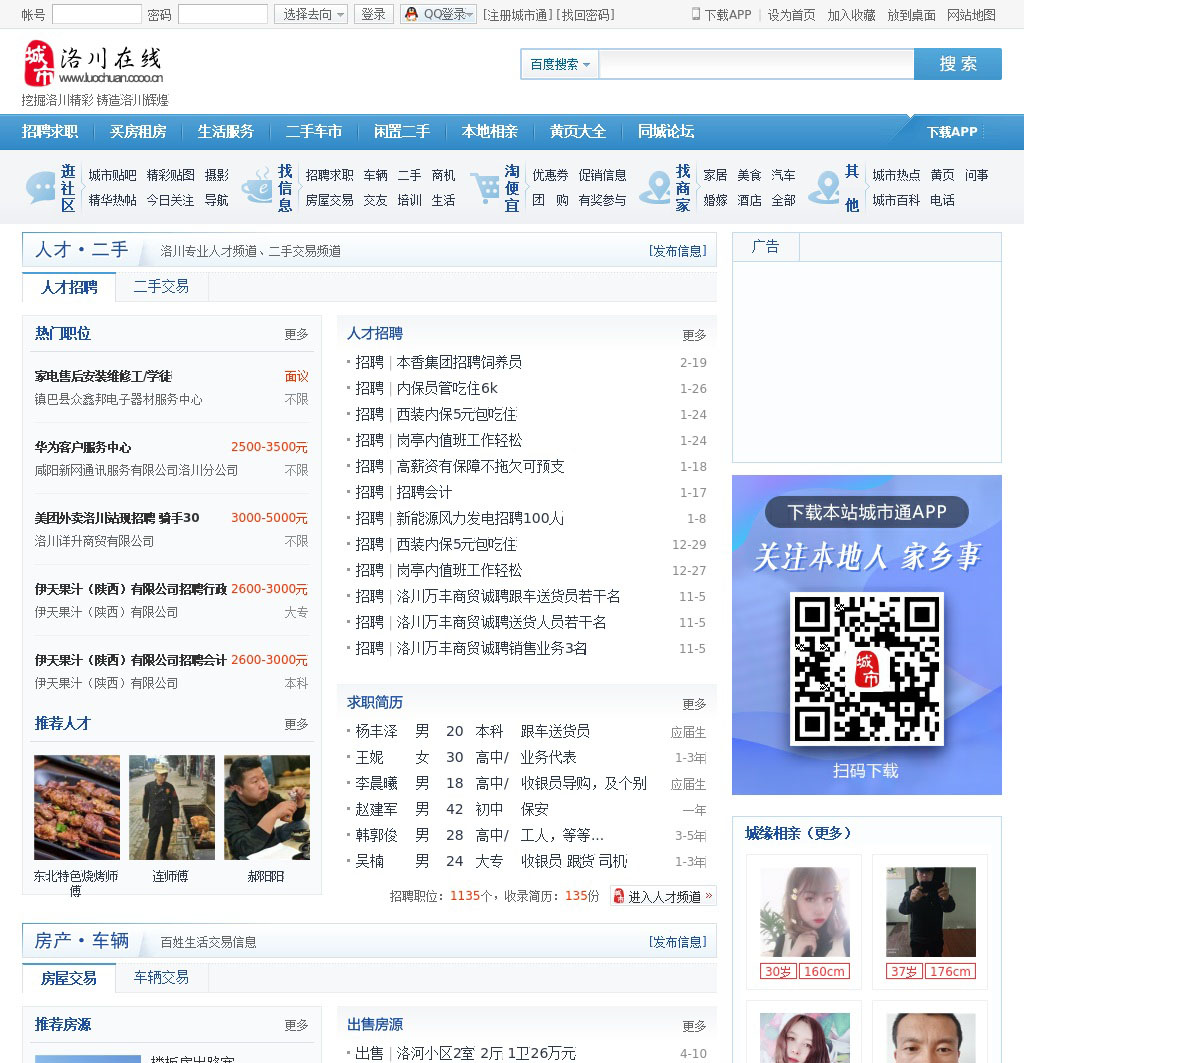Click the coffee cup icon beside 找信息
Image resolution: width=1200 pixels, height=1063 pixels.
(257, 187)
